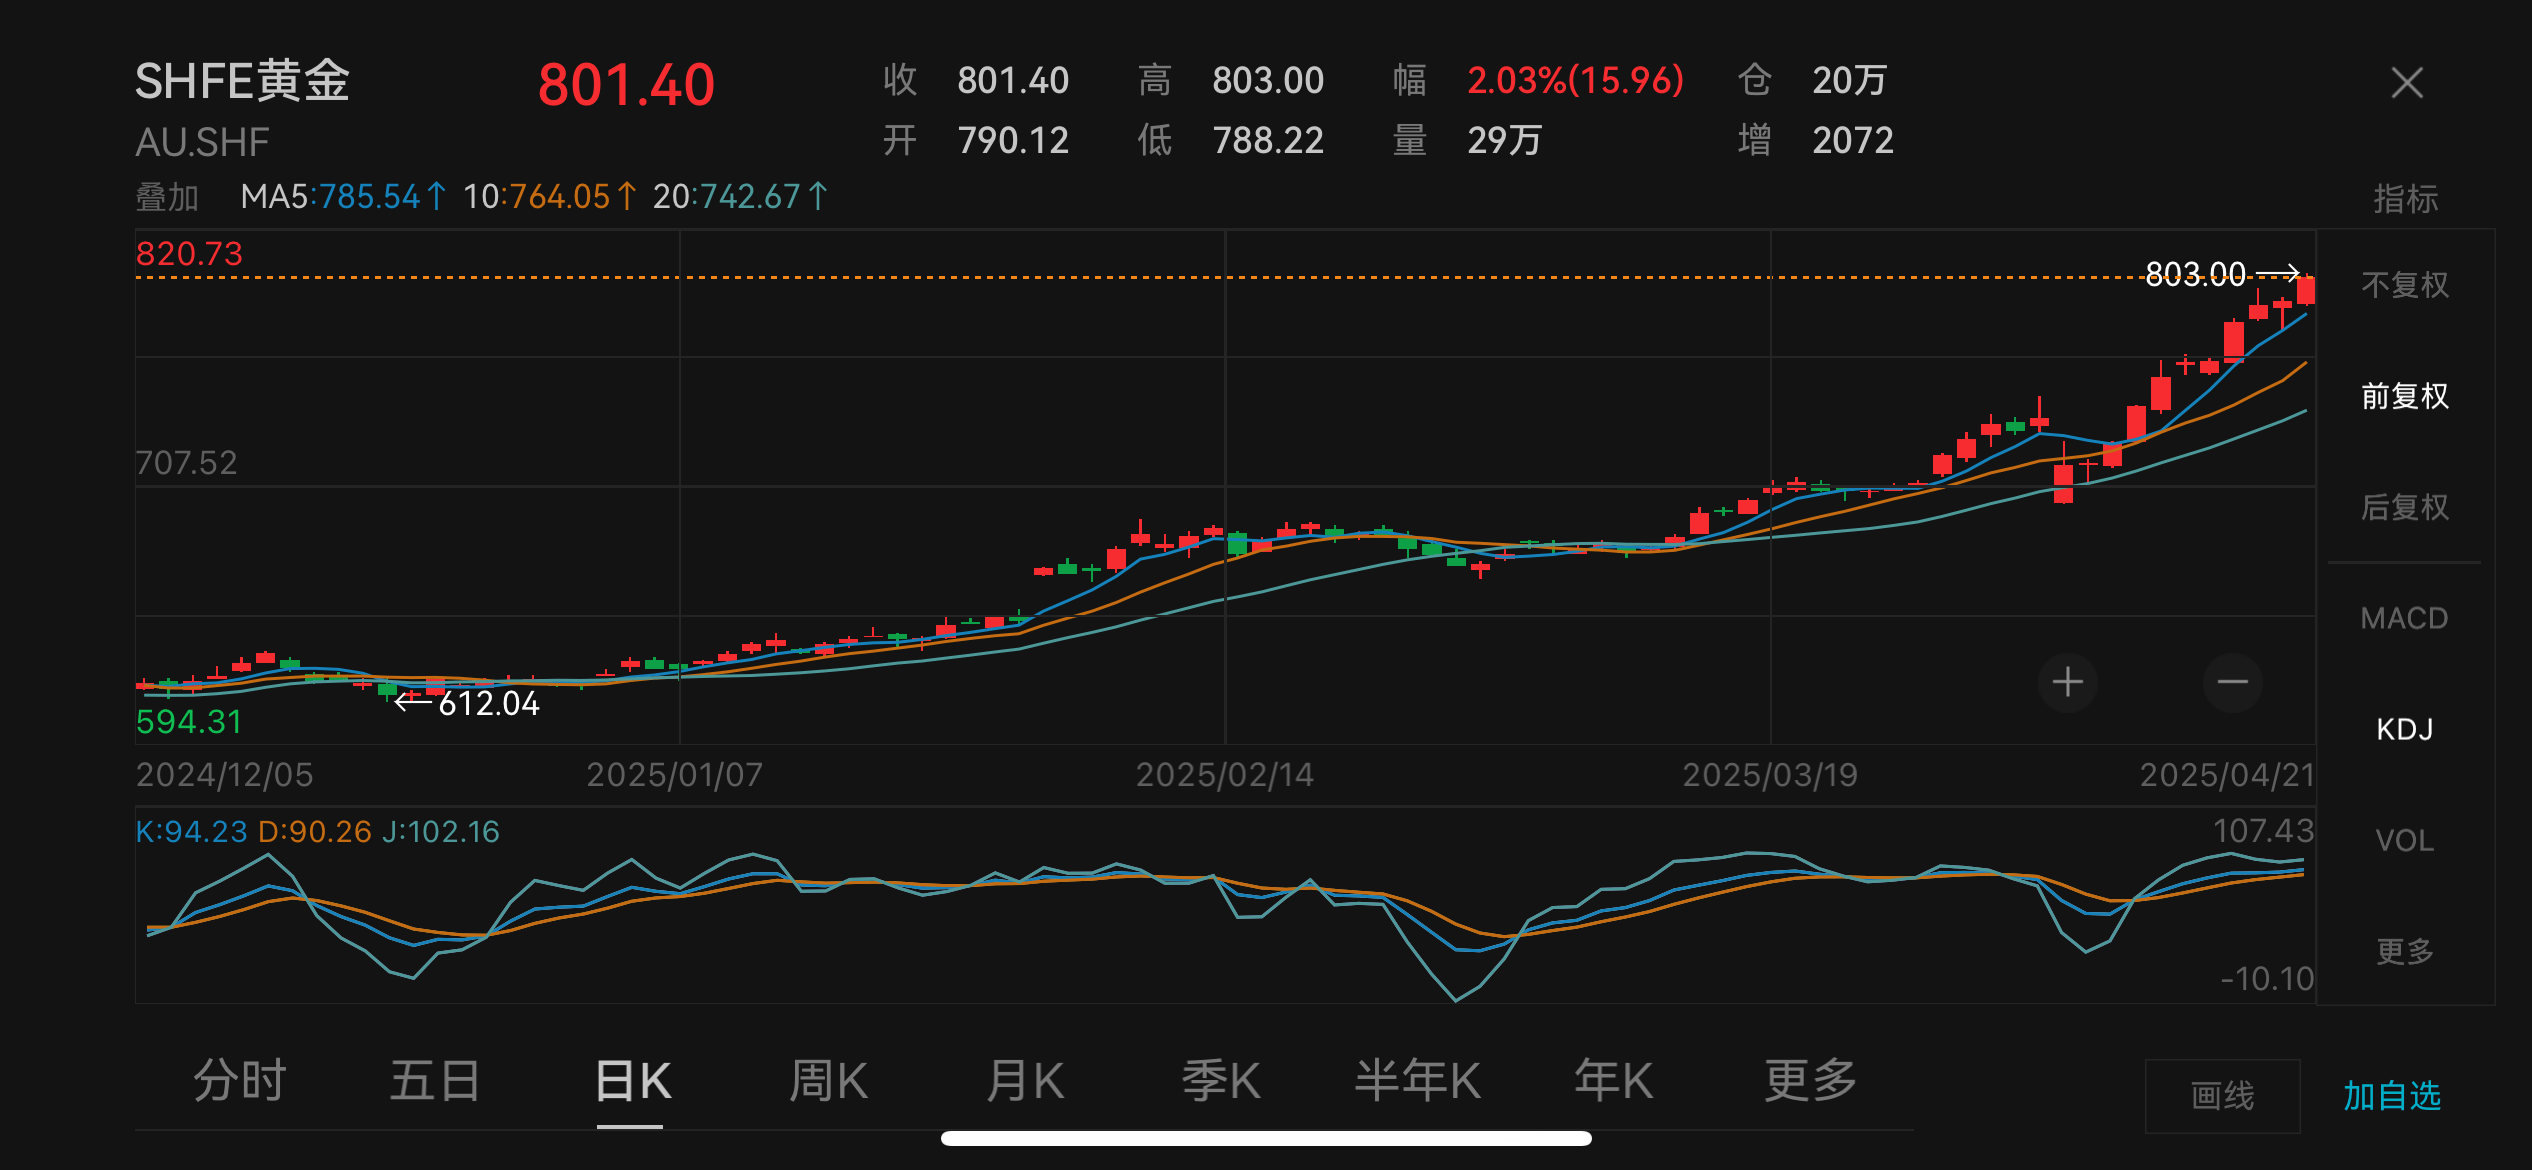Select 前复权 price adjustment option
The height and width of the screenshot is (1170, 2532).
click(2404, 397)
